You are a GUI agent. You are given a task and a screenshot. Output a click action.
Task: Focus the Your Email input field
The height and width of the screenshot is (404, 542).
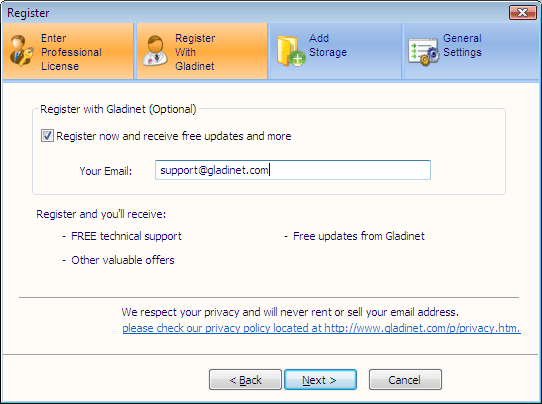(293, 170)
